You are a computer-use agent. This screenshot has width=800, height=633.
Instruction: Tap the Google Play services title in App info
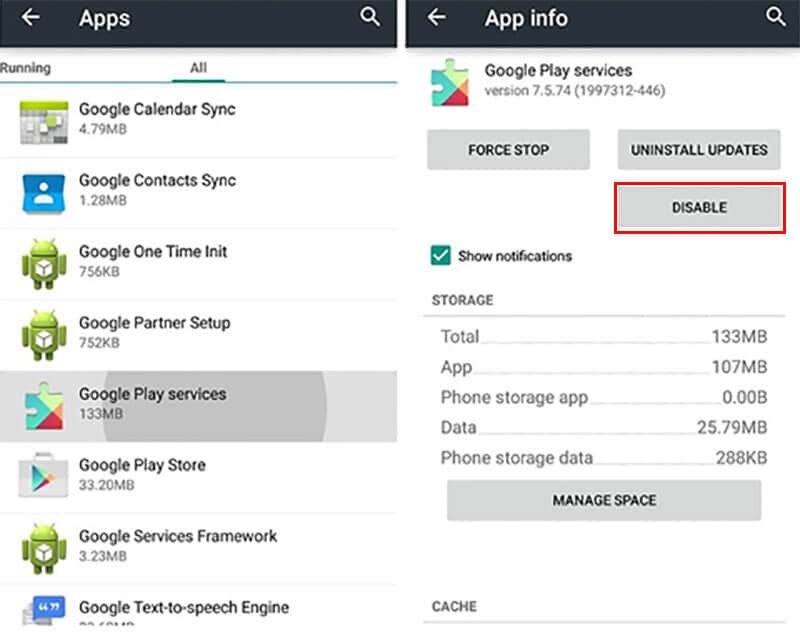pyautogui.click(x=558, y=70)
